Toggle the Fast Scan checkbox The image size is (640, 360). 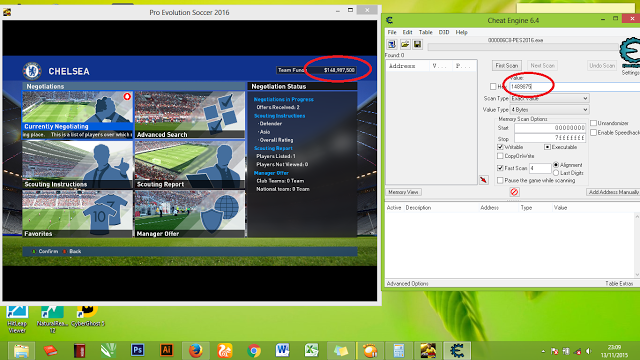click(500, 168)
